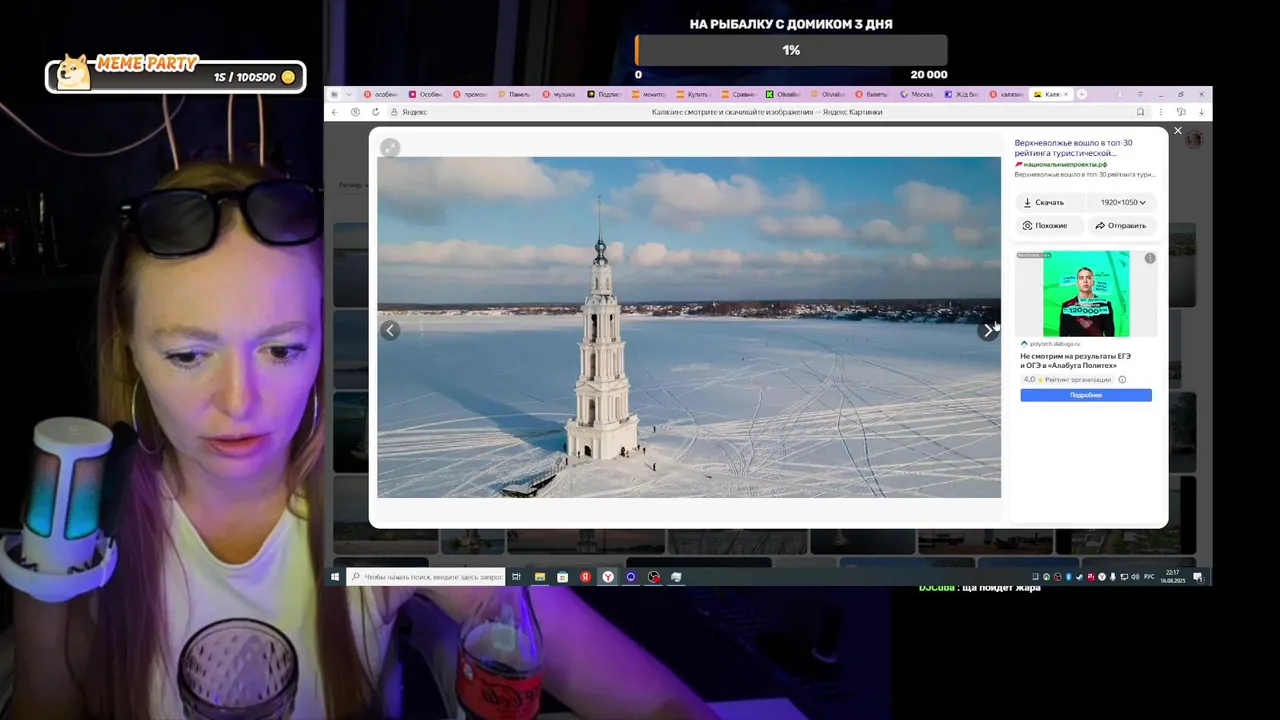
Task: Switch to the Ж/д билеты browser tab
Action: (962, 94)
